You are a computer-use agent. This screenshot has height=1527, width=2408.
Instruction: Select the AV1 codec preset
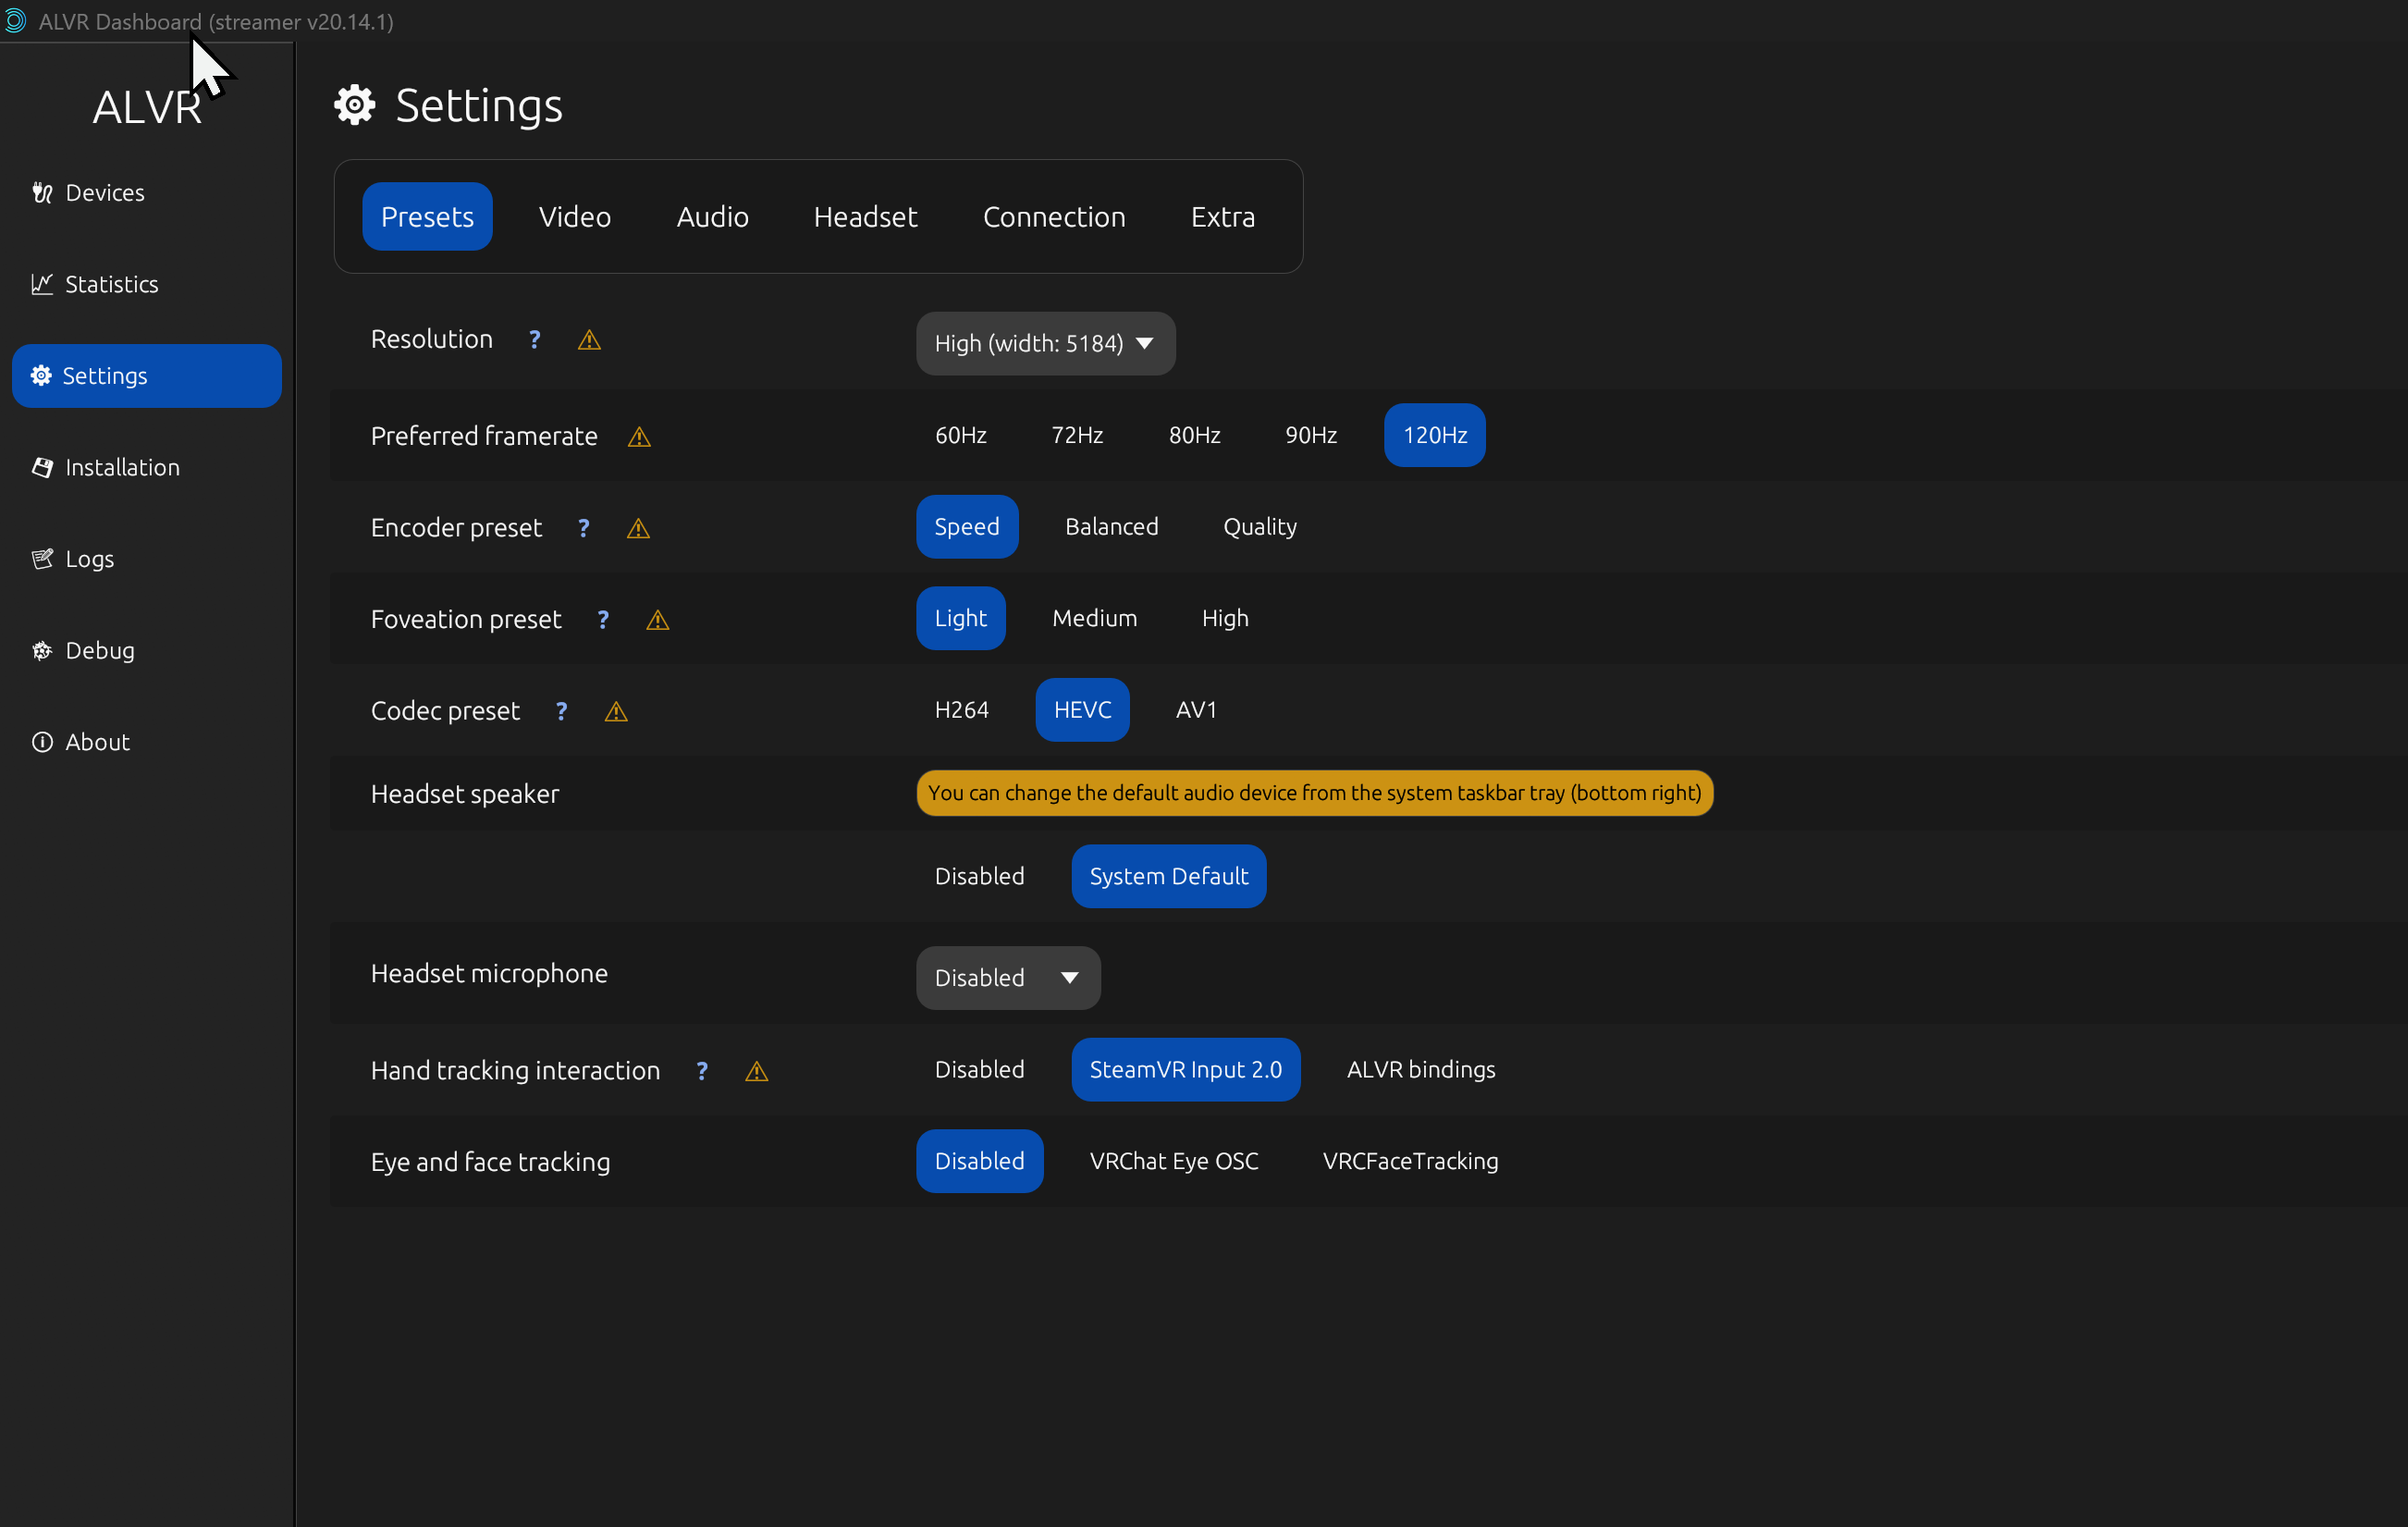tap(1196, 710)
